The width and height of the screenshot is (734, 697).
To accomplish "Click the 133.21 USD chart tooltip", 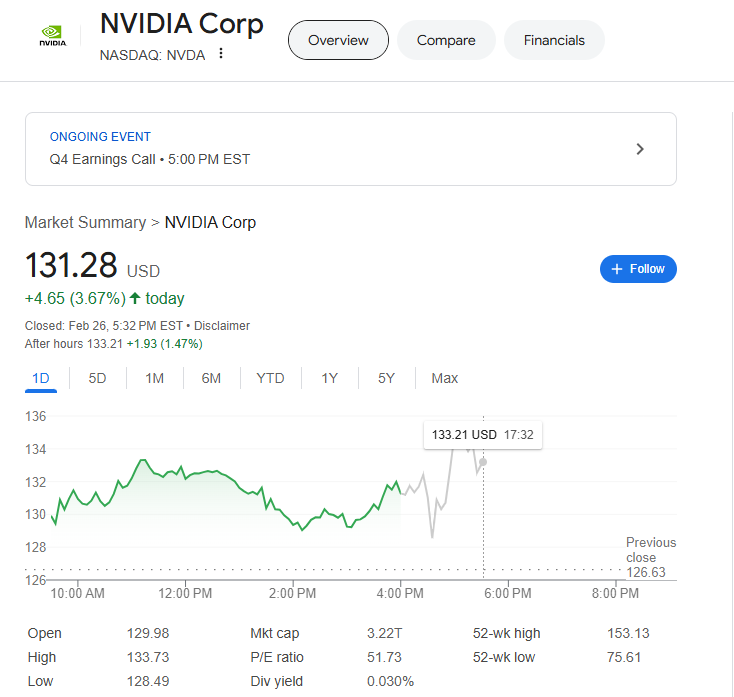I will (x=482, y=435).
